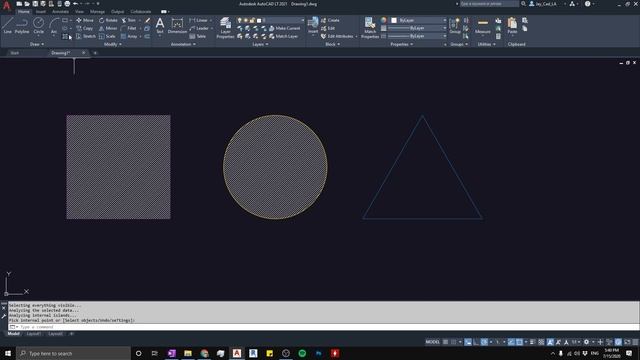This screenshot has height=360, width=640.
Task: Click the Paste clipboard tool
Action: (512, 26)
